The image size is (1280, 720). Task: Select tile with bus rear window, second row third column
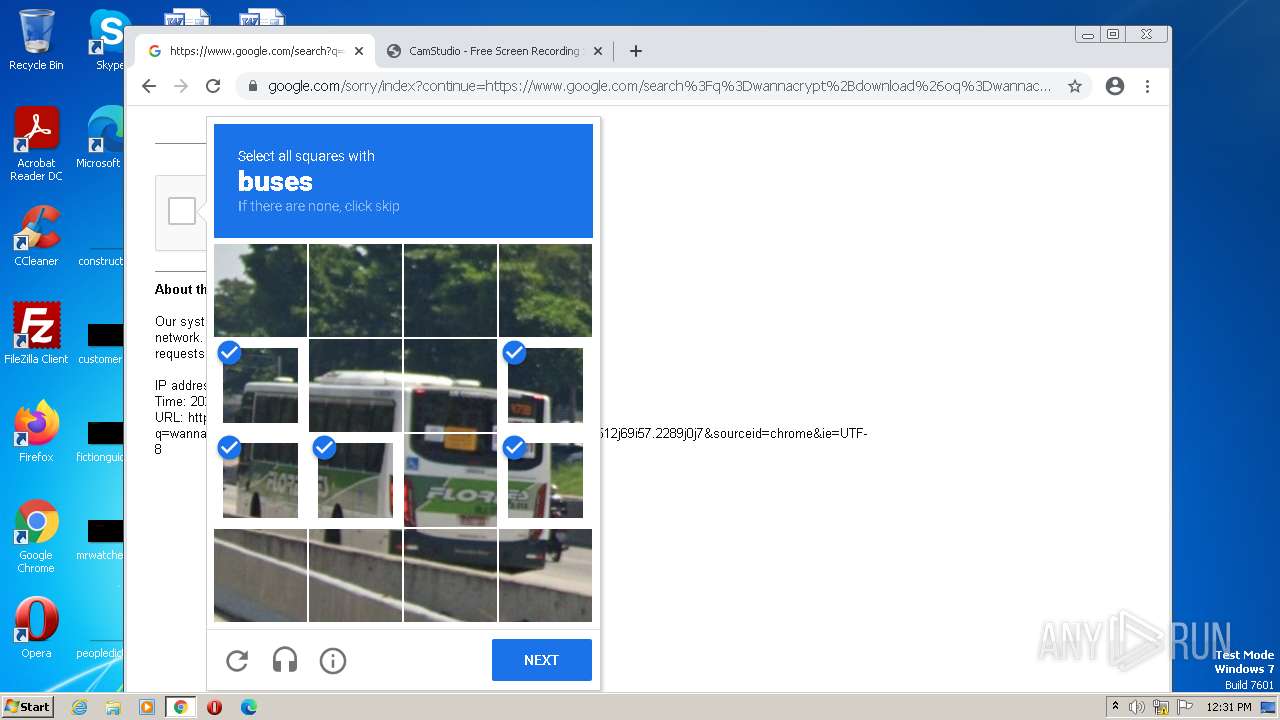coord(450,385)
